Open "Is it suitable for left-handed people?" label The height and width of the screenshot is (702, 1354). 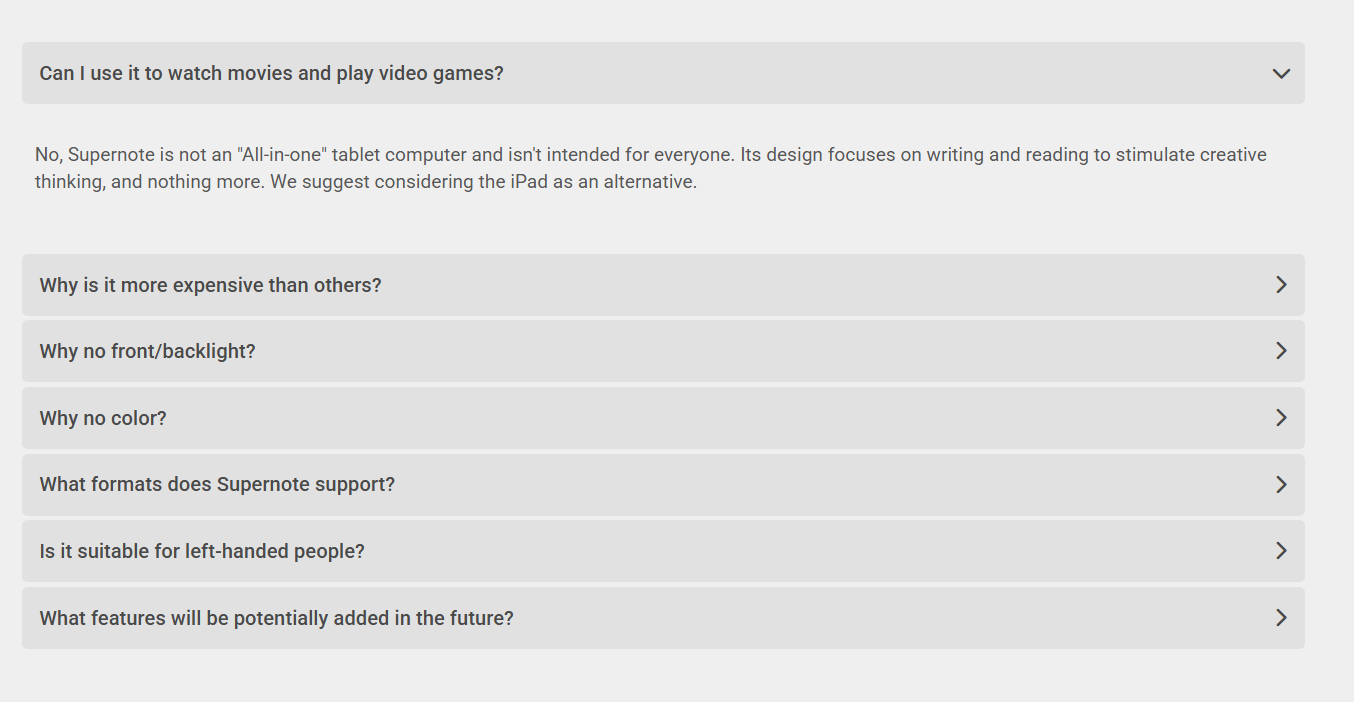click(x=202, y=551)
